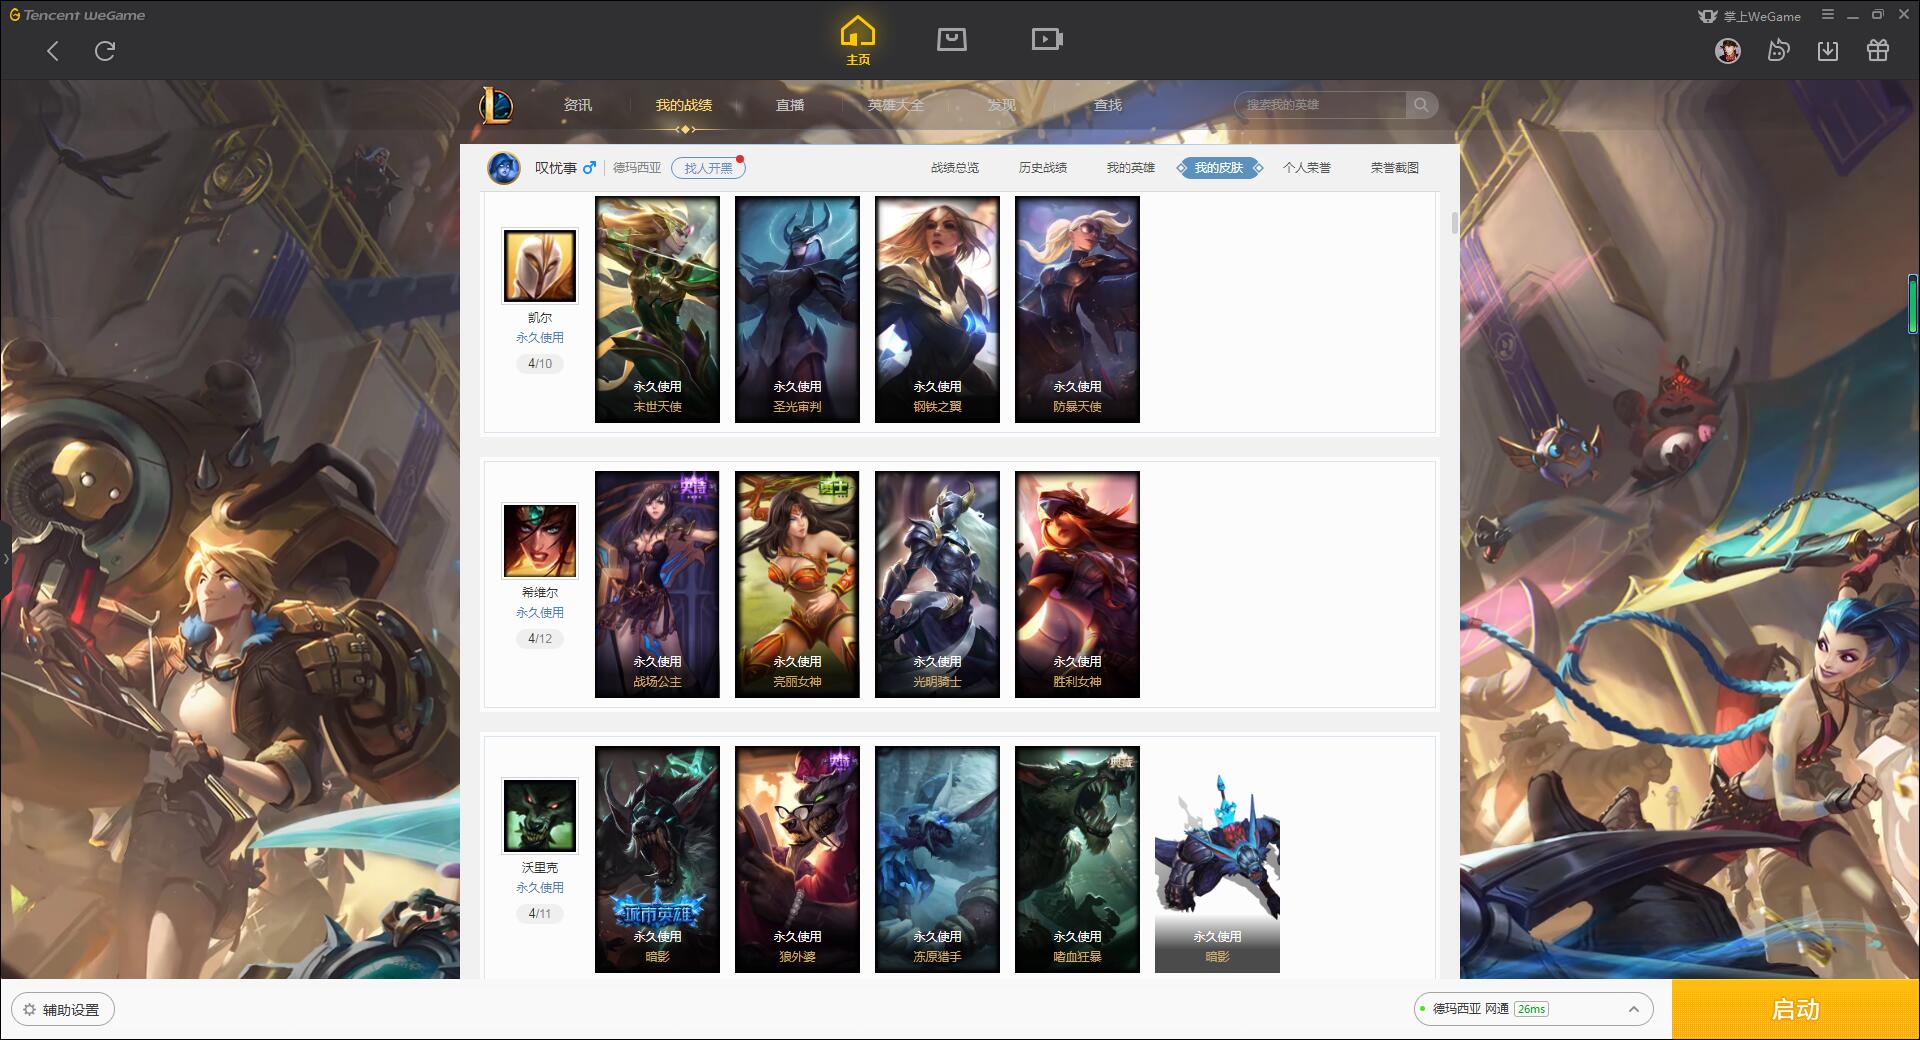Open 辅助设置 settings button
This screenshot has width=1920, height=1040.
click(x=63, y=1010)
